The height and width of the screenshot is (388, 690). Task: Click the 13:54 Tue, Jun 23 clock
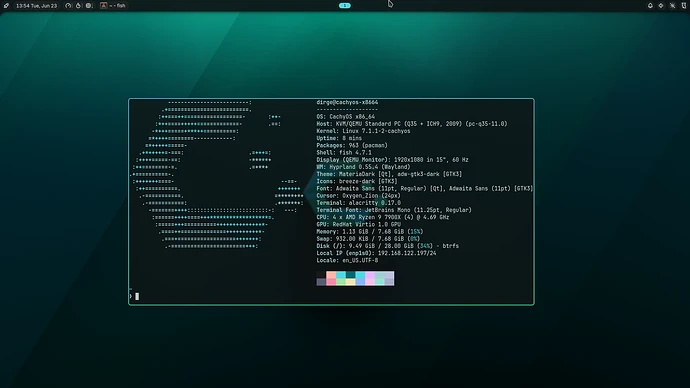click(37, 6)
